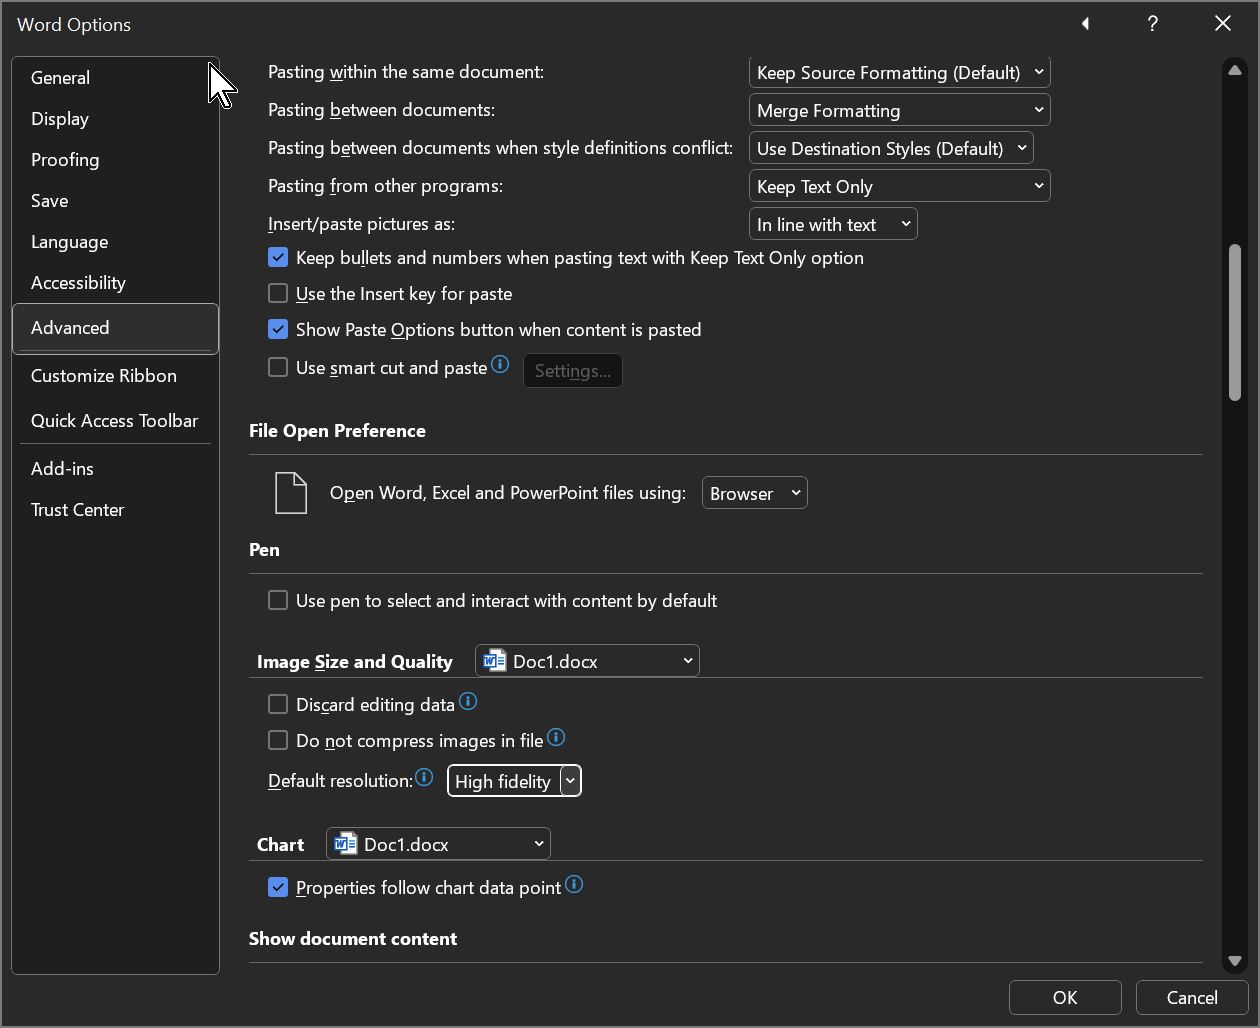Click info icon beside Default resolution label
This screenshot has height=1028, width=1260.
tap(424, 778)
